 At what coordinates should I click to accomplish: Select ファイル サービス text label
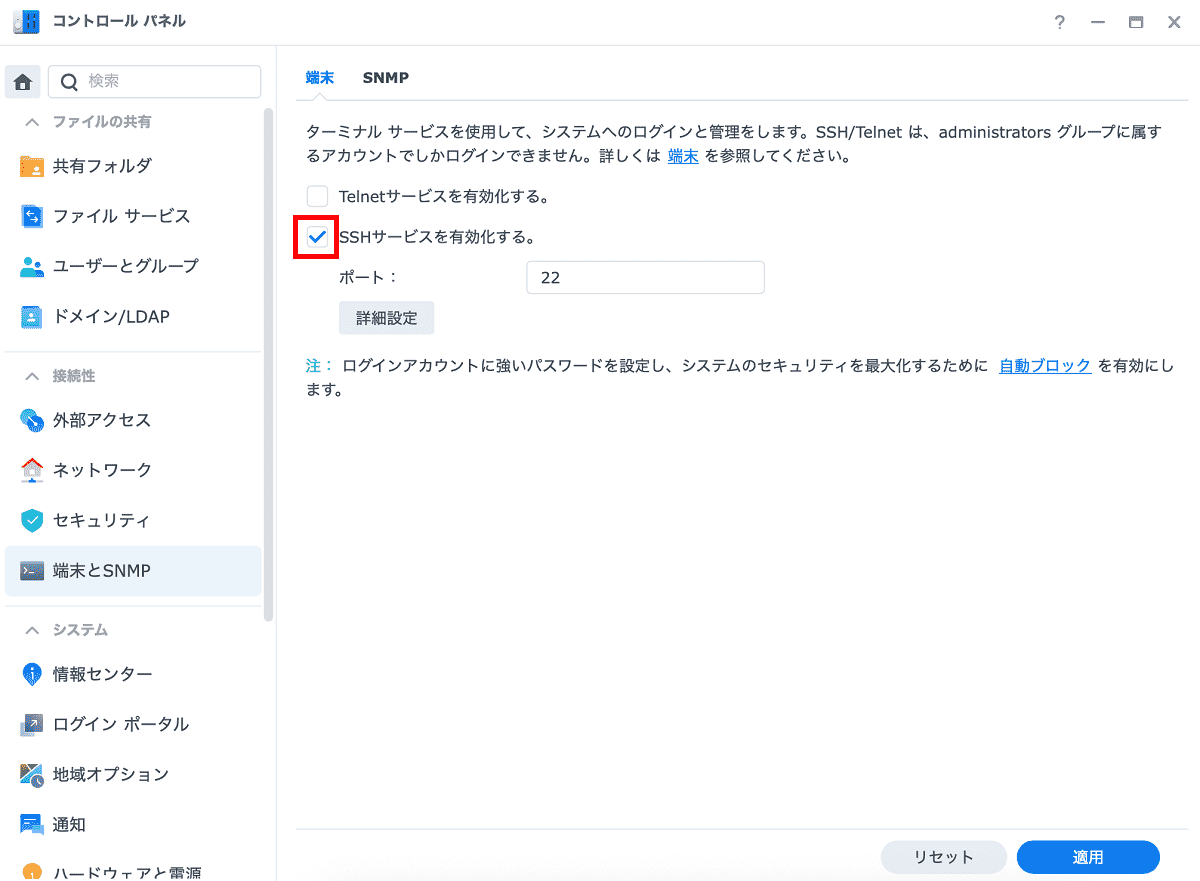pos(121,216)
